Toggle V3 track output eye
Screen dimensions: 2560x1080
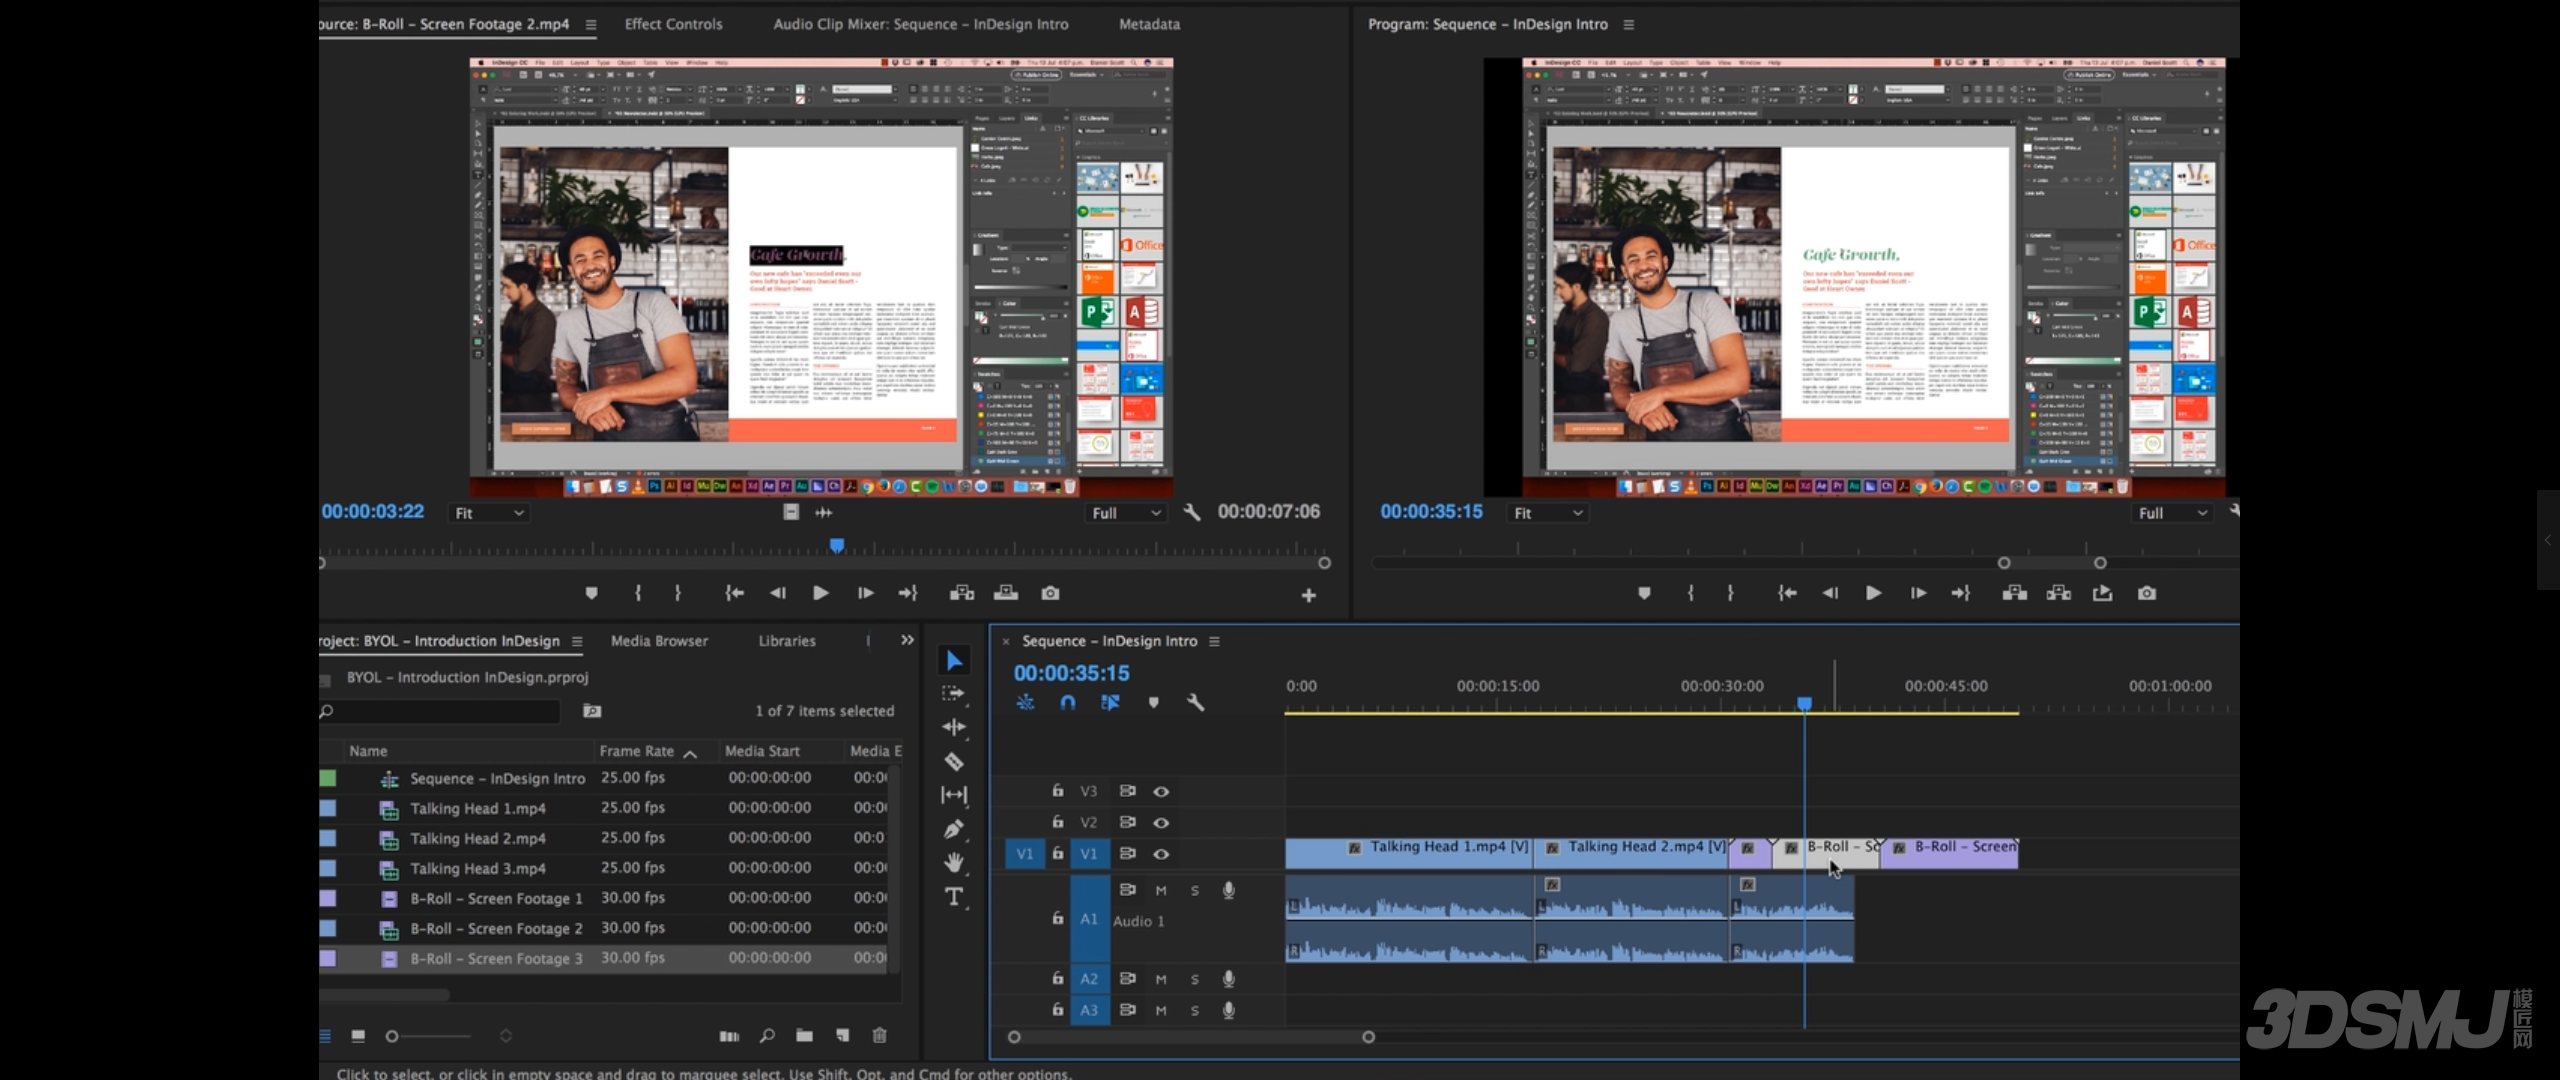tap(1161, 791)
